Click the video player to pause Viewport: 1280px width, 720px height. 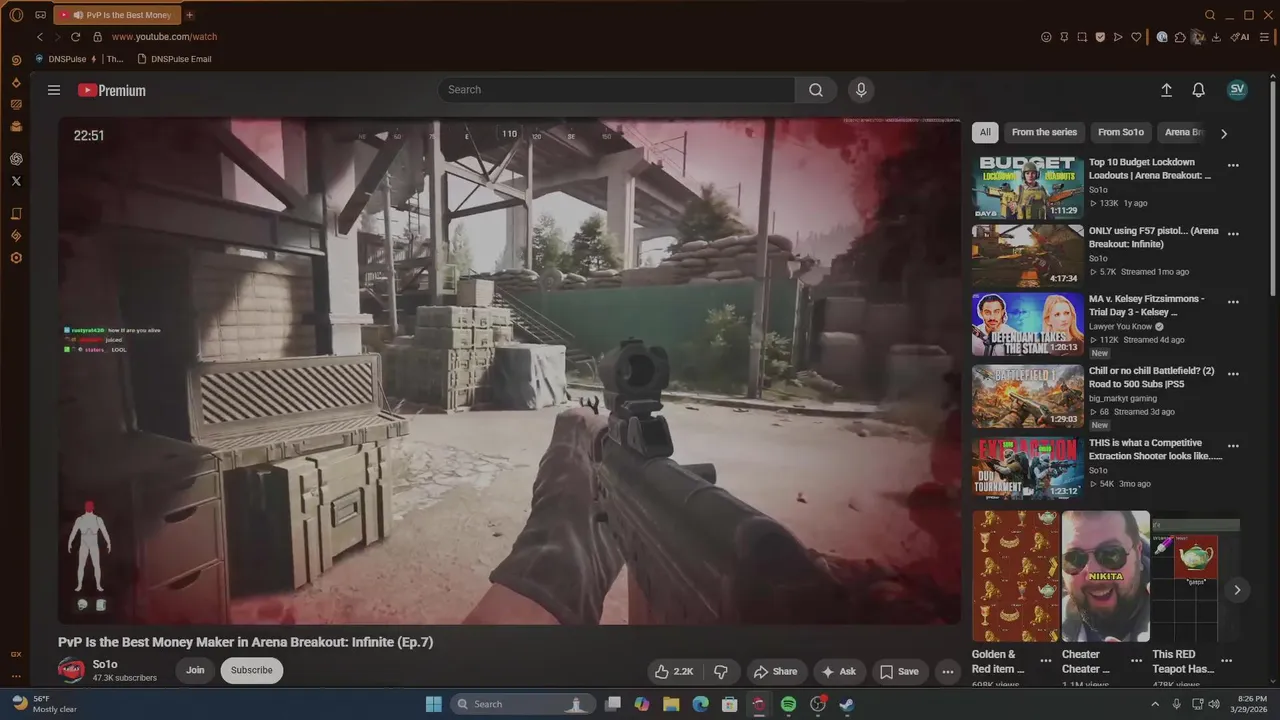pos(509,370)
